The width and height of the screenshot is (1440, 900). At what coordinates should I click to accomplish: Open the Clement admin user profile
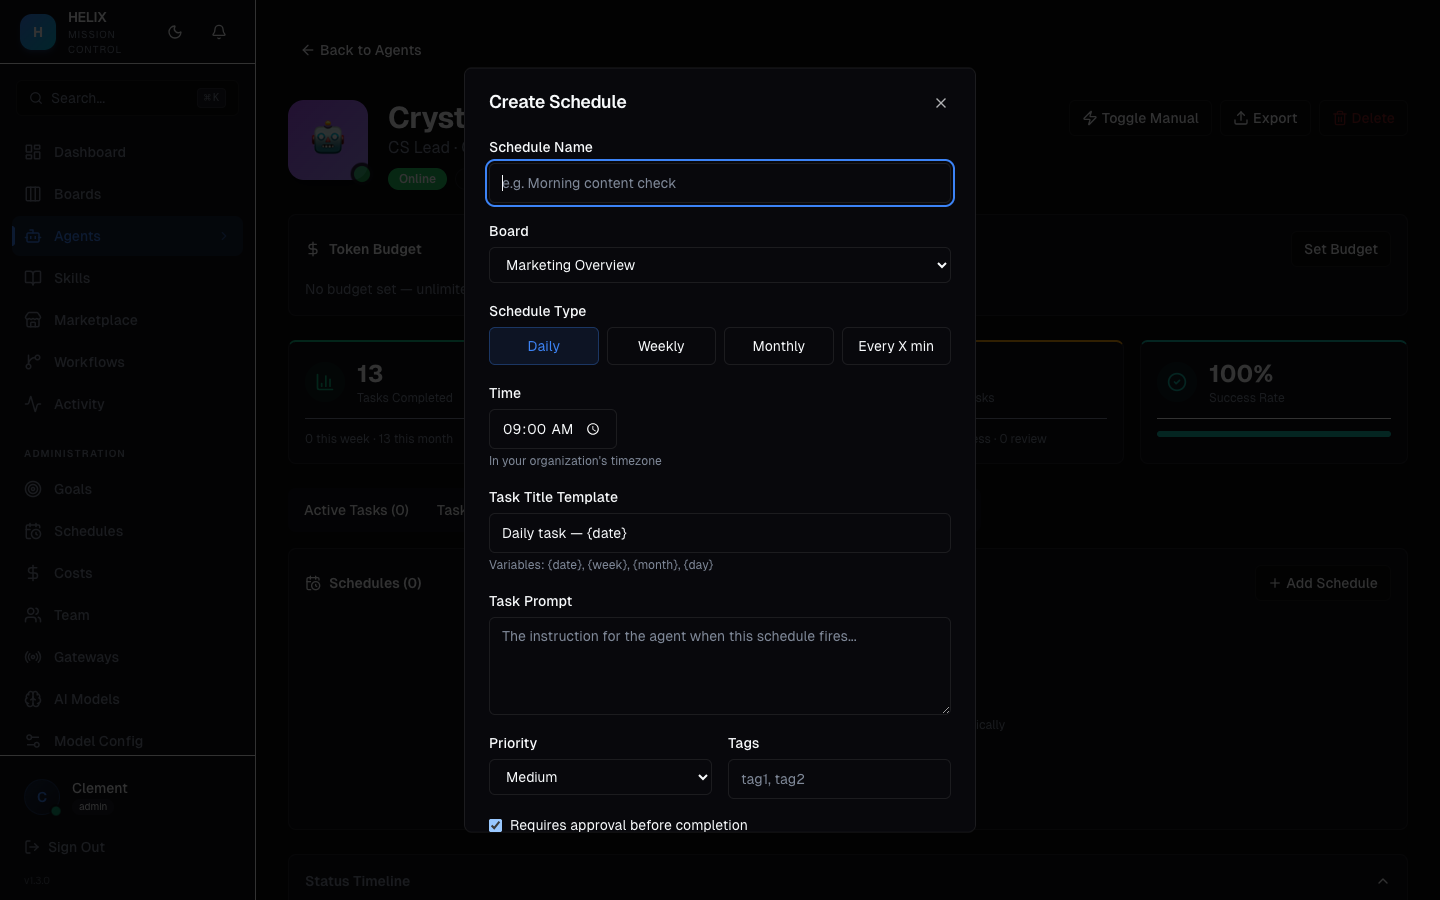coord(127,796)
